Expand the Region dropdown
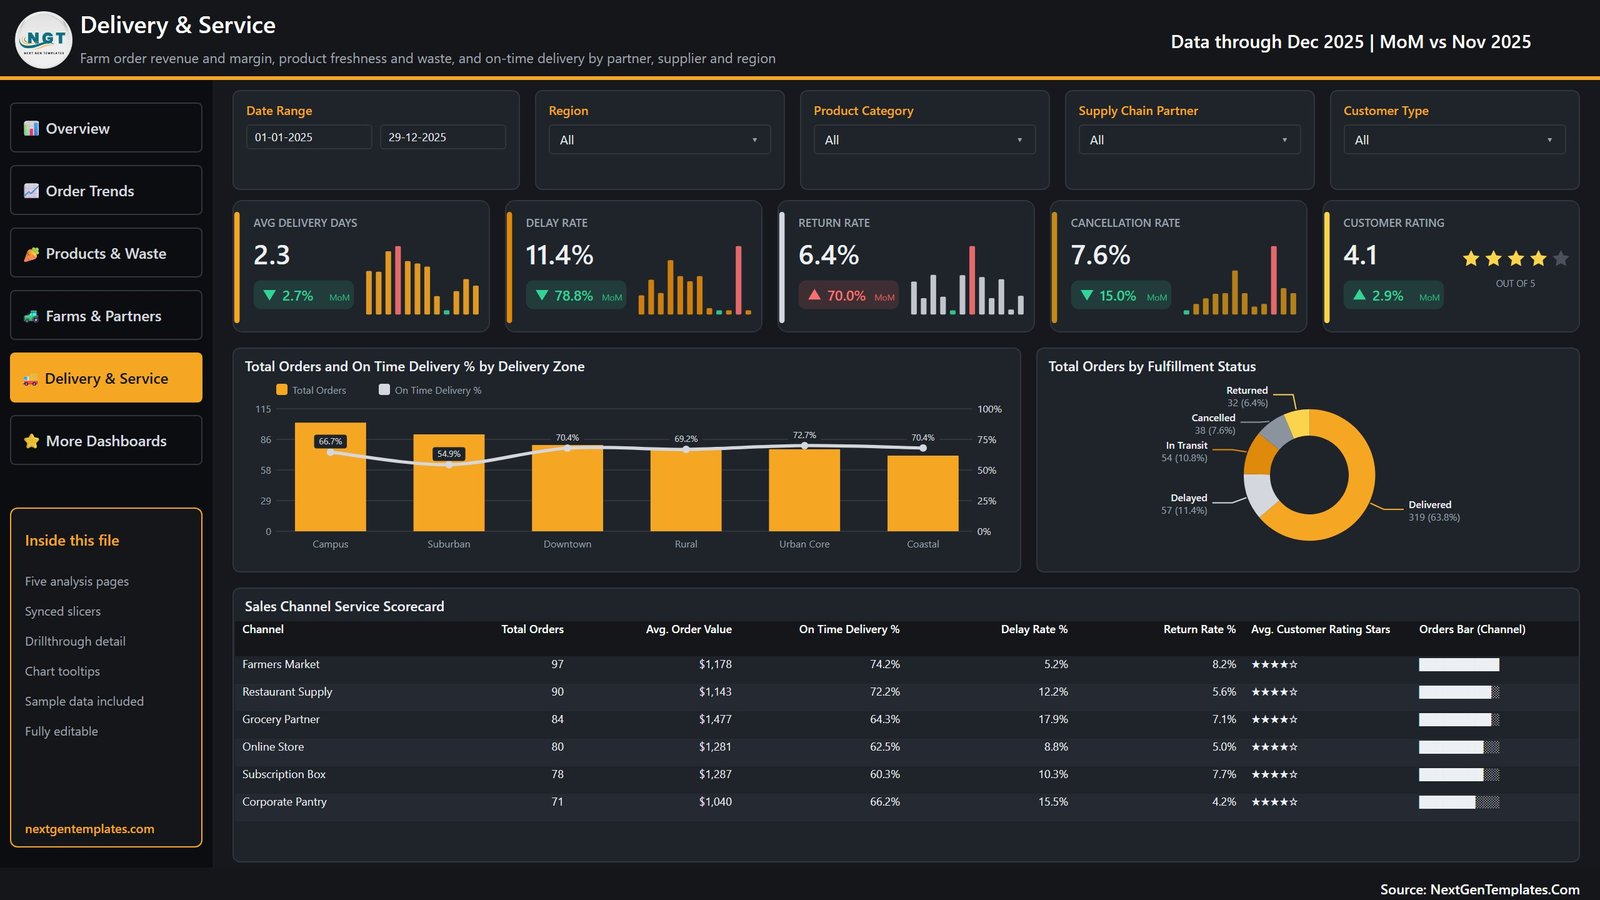This screenshot has width=1600, height=900. pyautogui.click(x=659, y=140)
